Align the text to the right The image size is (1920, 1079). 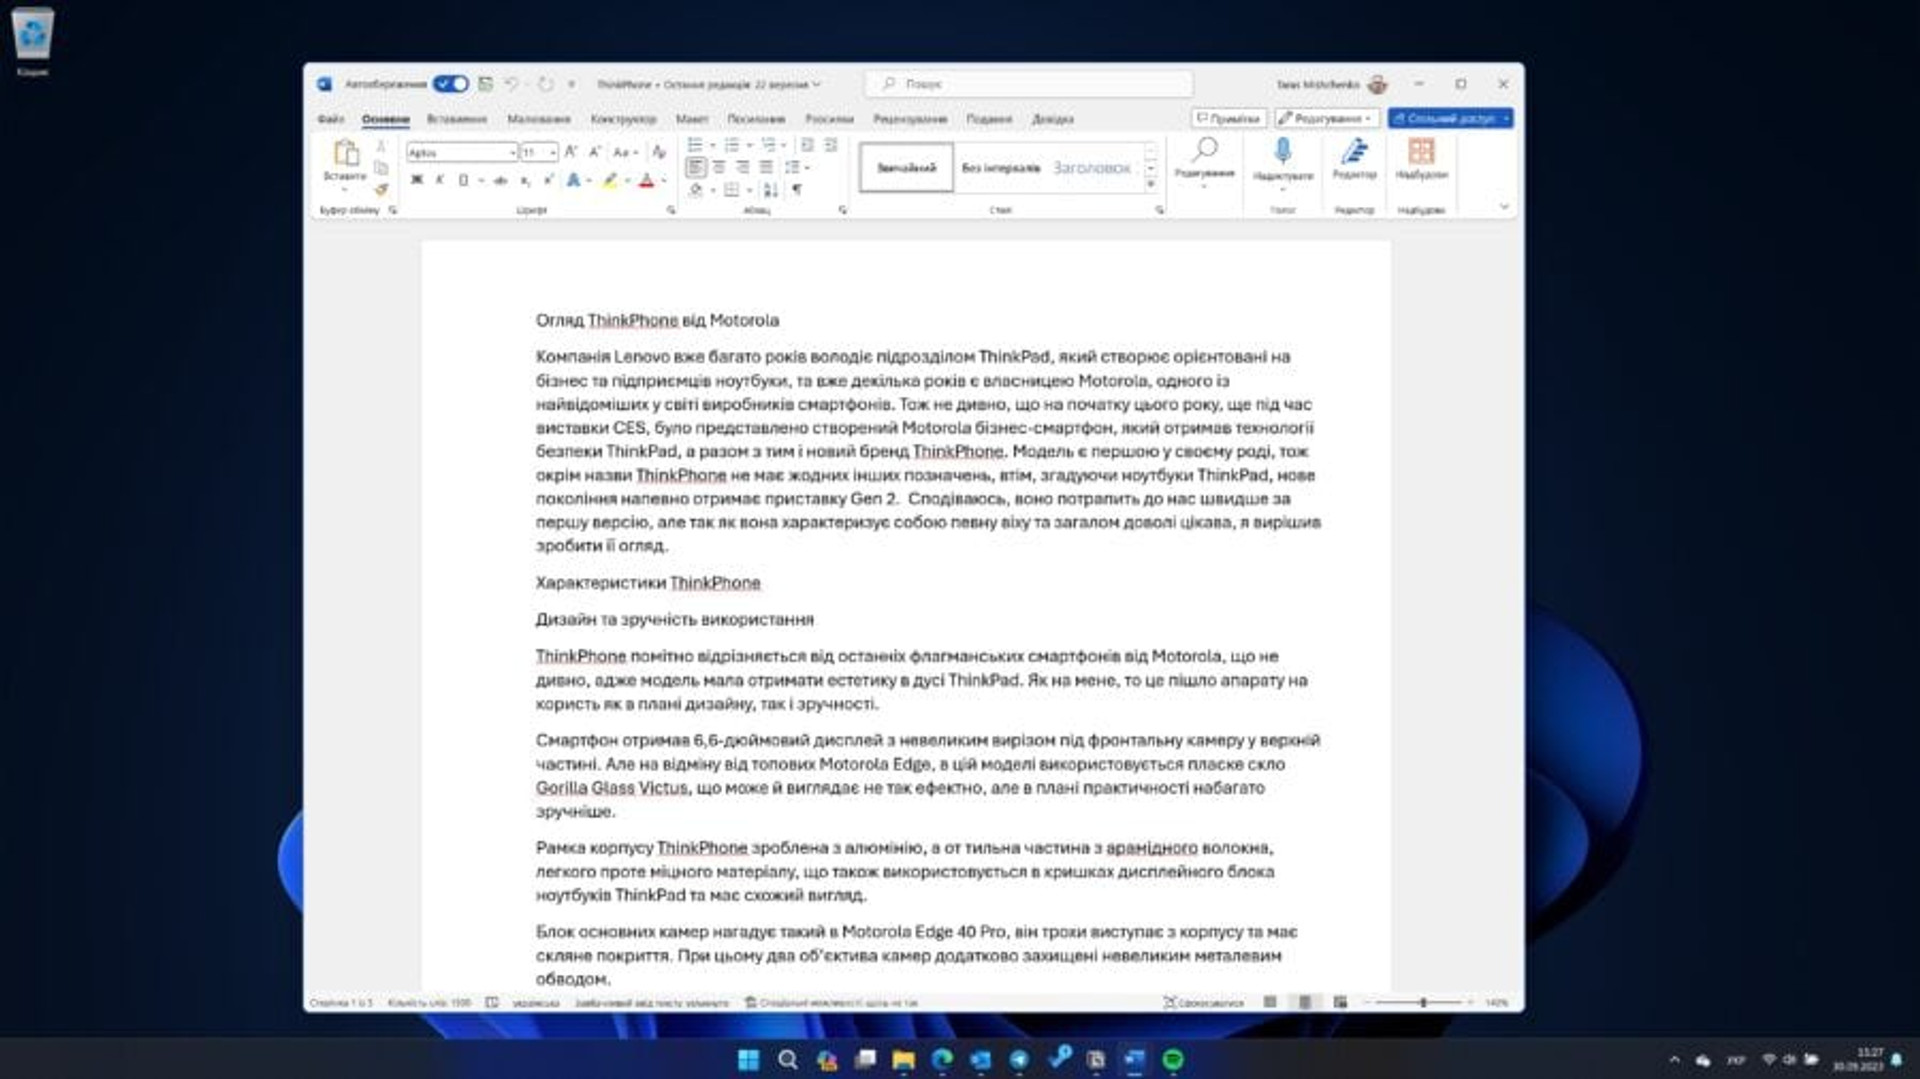[742, 167]
